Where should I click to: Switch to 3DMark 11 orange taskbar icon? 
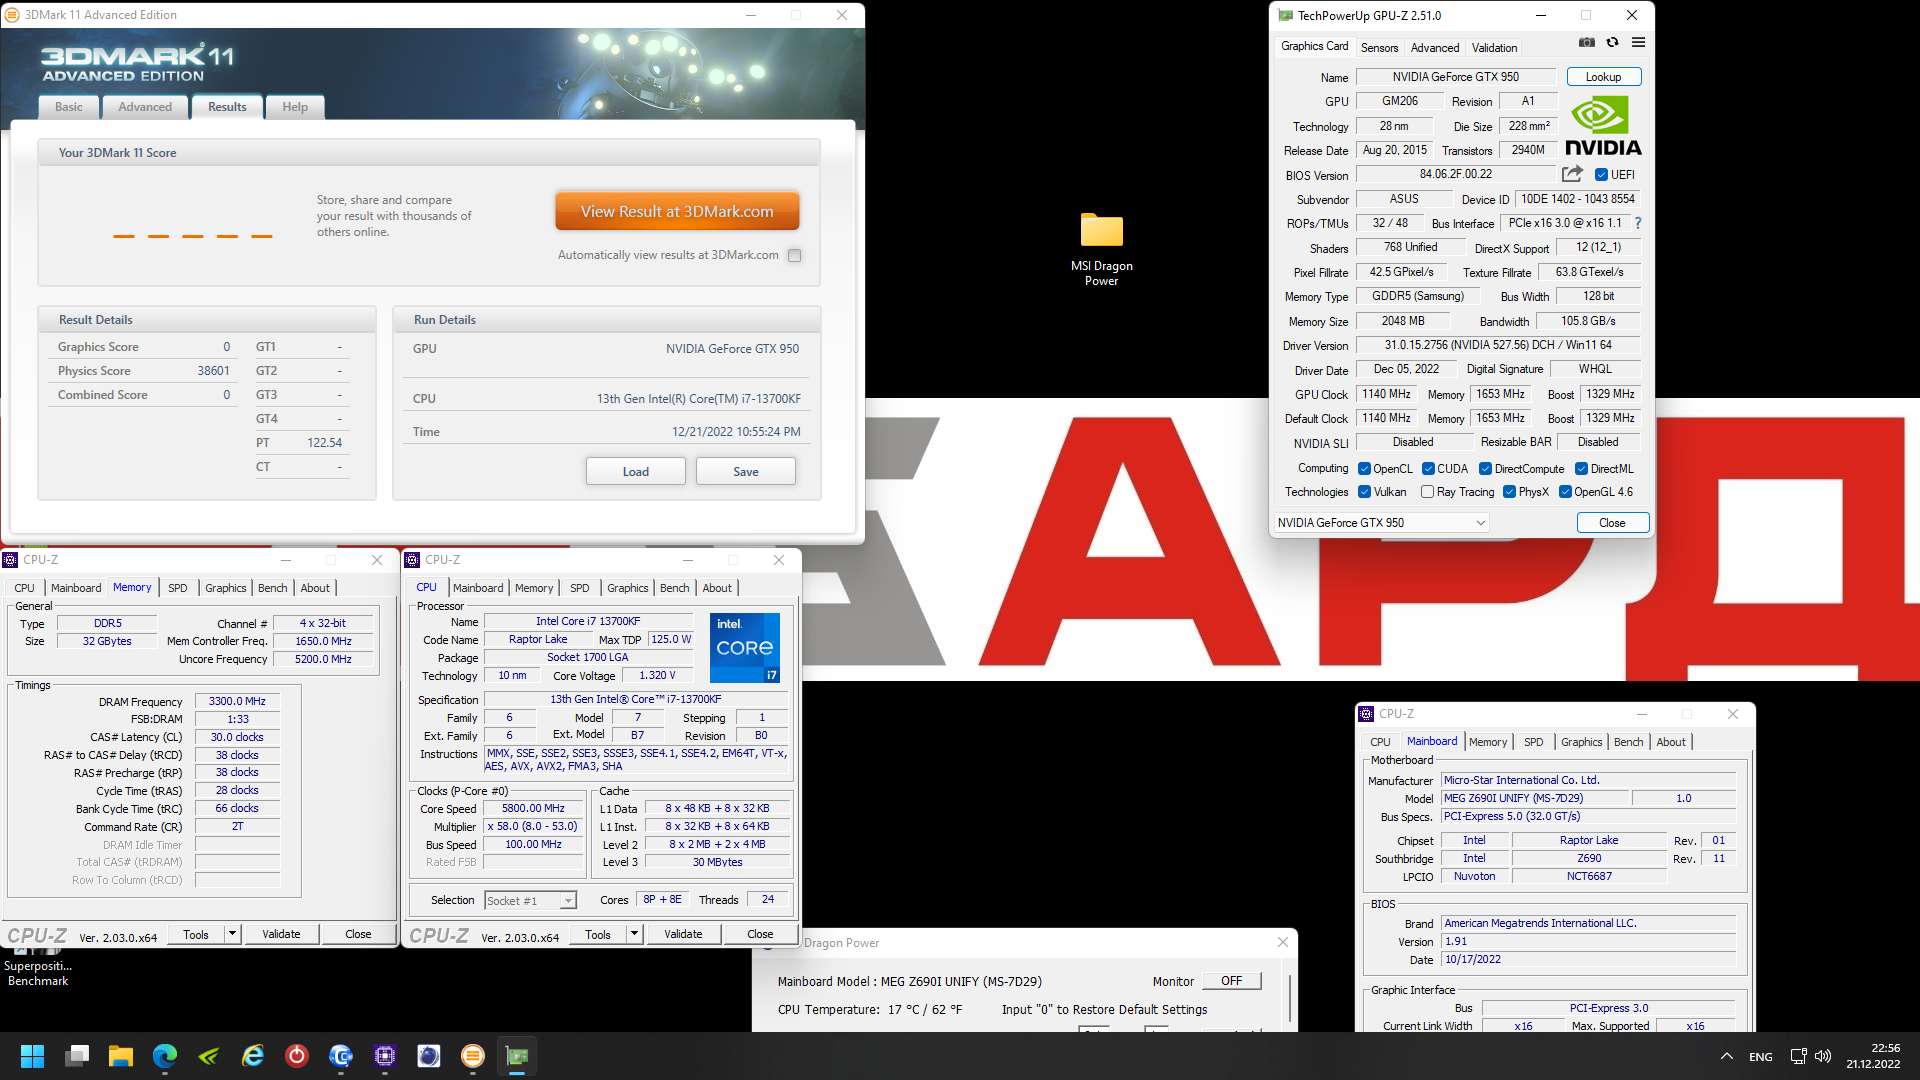[473, 1056]
